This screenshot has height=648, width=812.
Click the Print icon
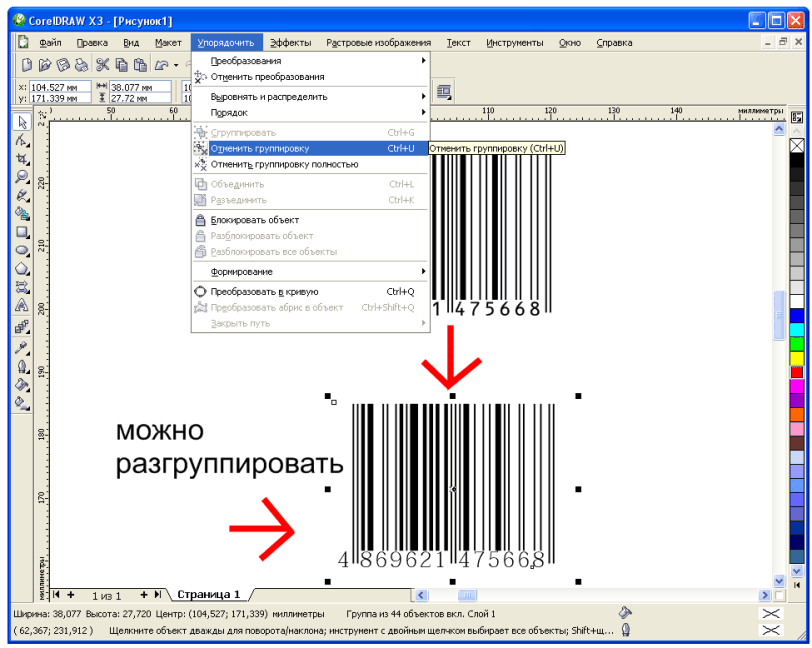[81, 65]
